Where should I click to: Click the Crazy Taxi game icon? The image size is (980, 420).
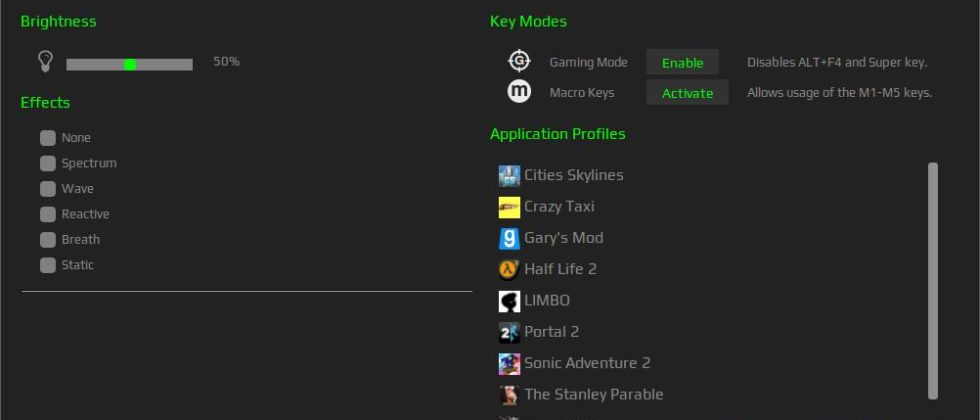point(509,207)
